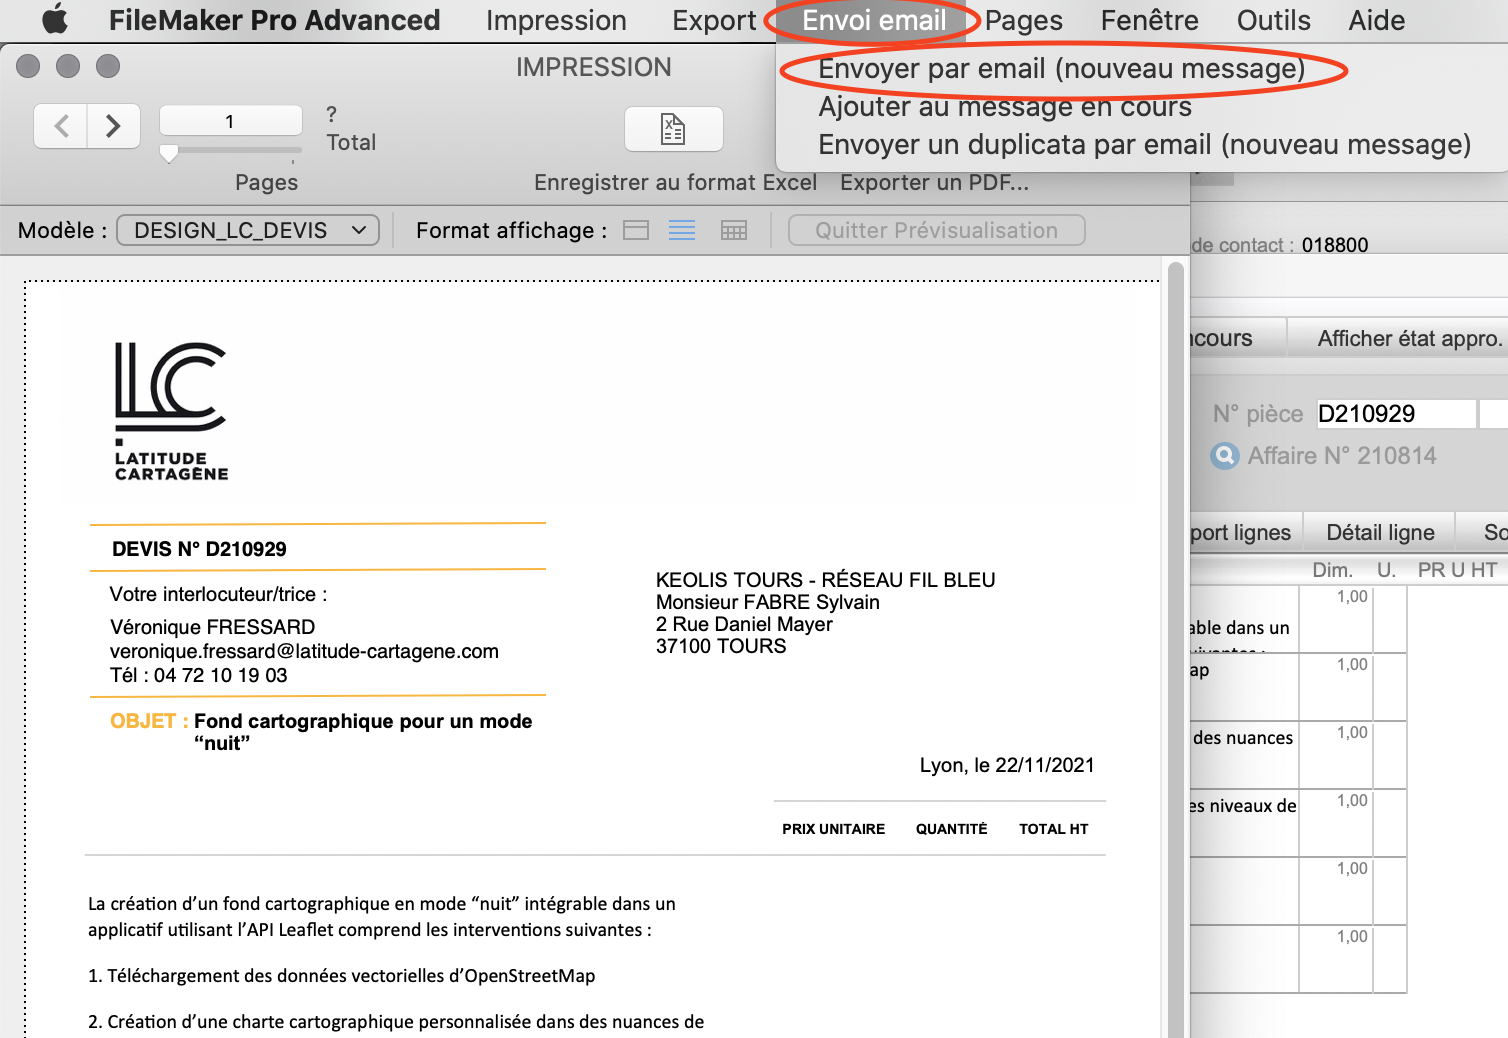Viewport: 1508px width, 1038px height.
Task: Open the Export menu
Action: pos(713,21)
